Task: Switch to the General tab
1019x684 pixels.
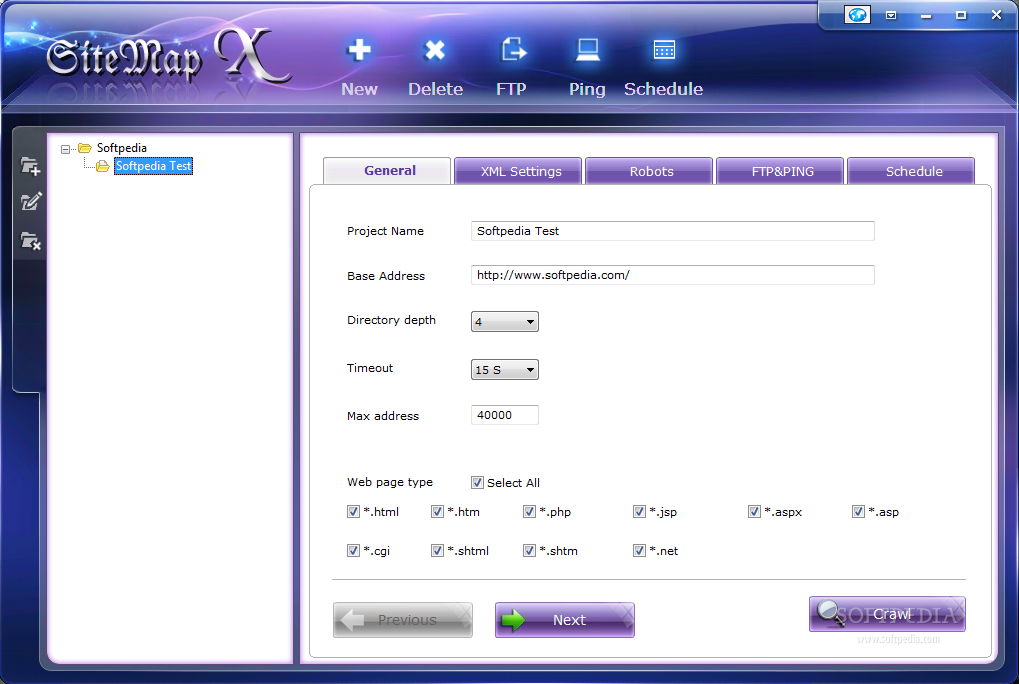Action: point(387,171)
